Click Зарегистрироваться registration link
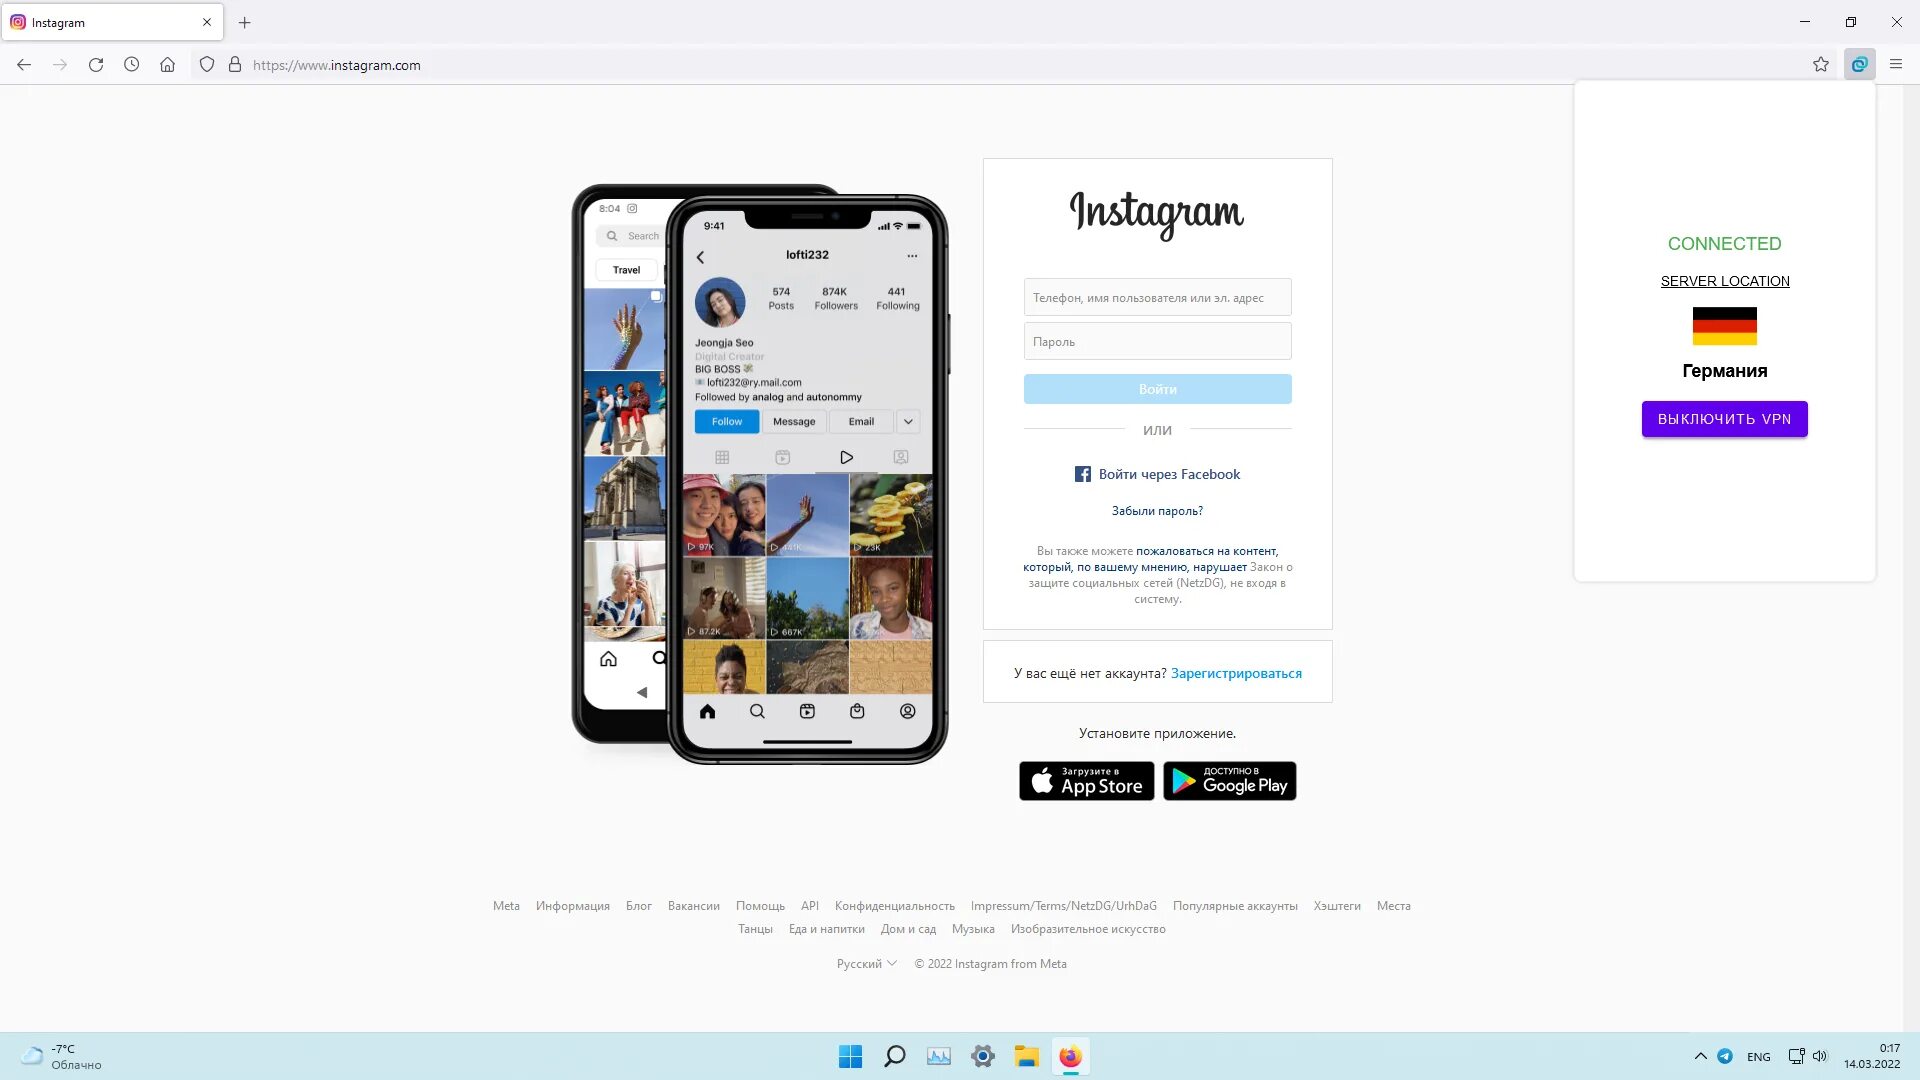This screenshot has width=1920, height=1080. click(x=1236, y=673)
